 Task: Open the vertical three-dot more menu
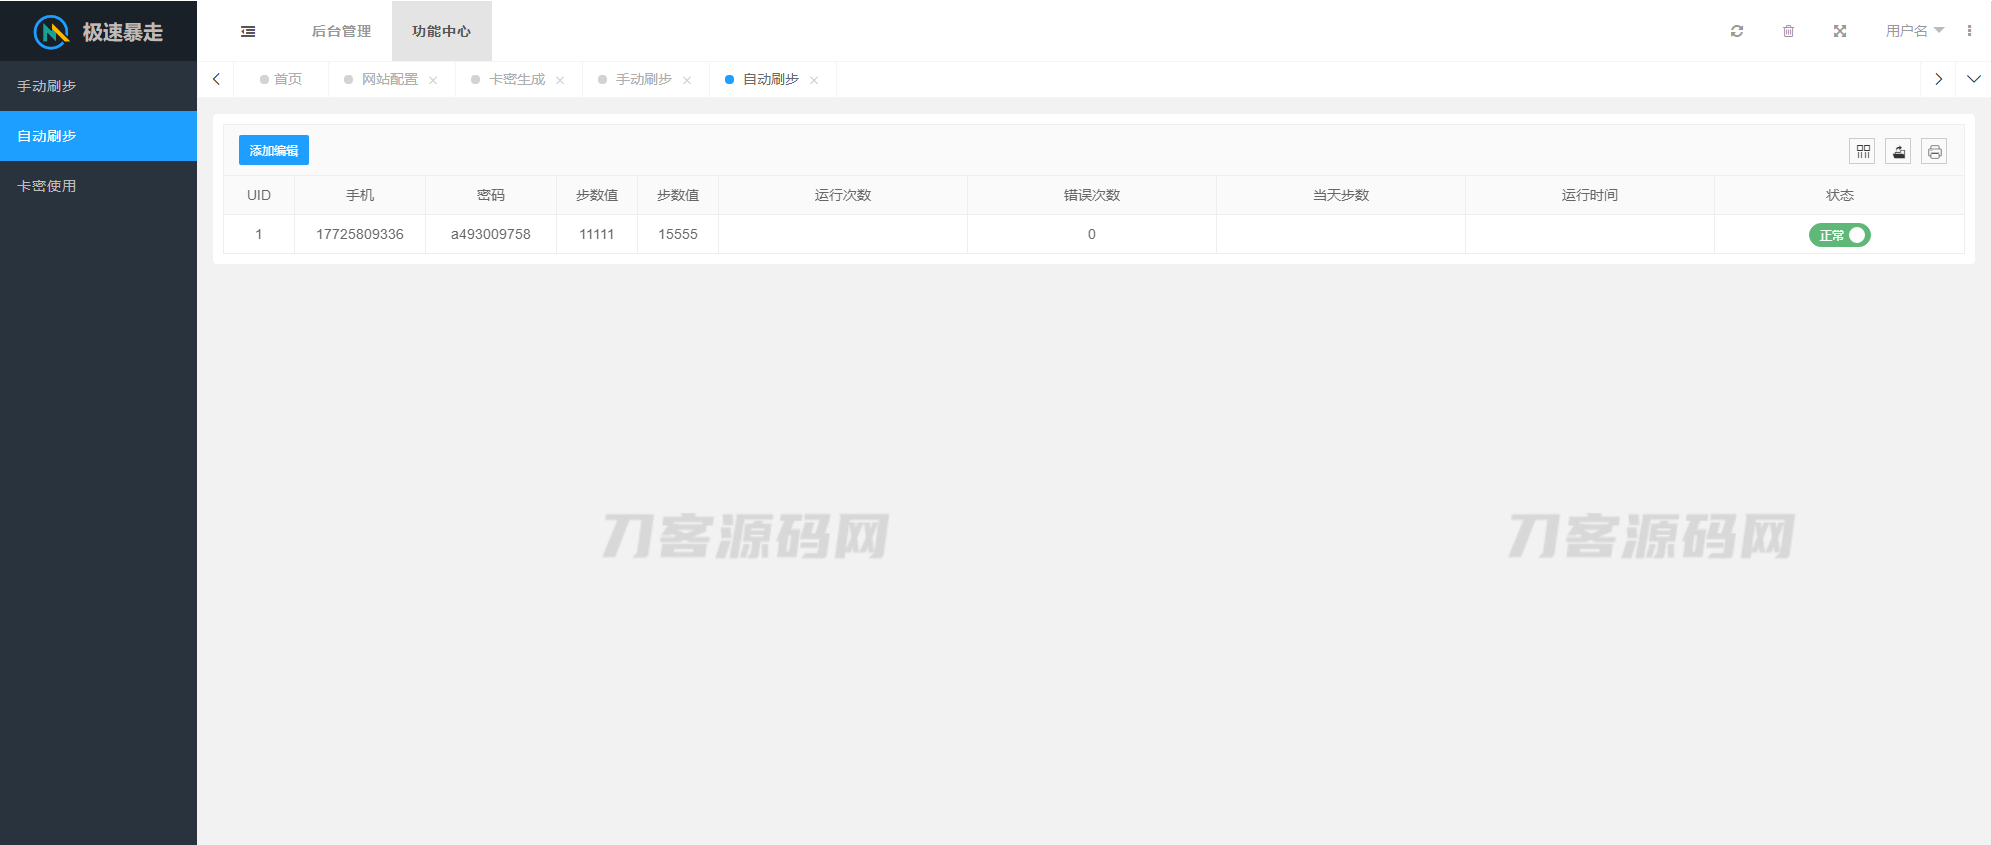(1969, 31)
